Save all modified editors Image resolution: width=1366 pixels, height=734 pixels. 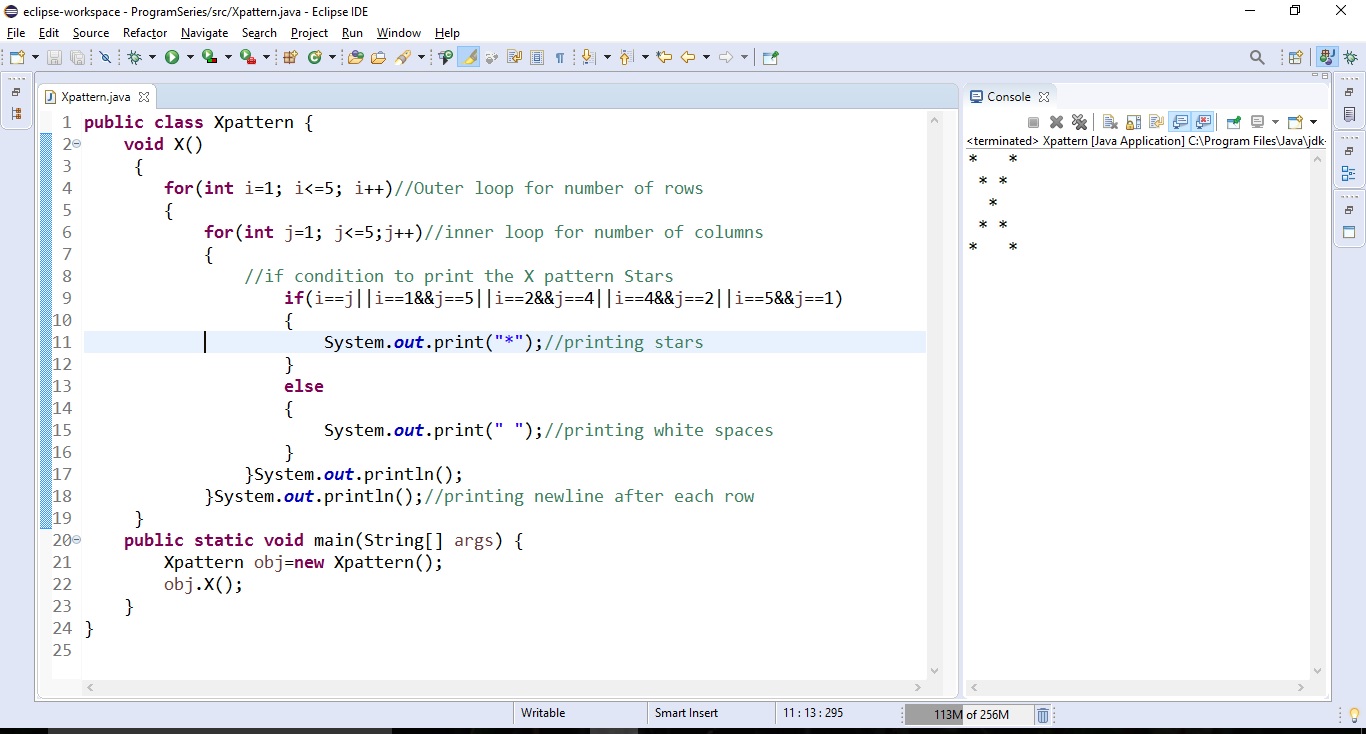tap(77, 57)
